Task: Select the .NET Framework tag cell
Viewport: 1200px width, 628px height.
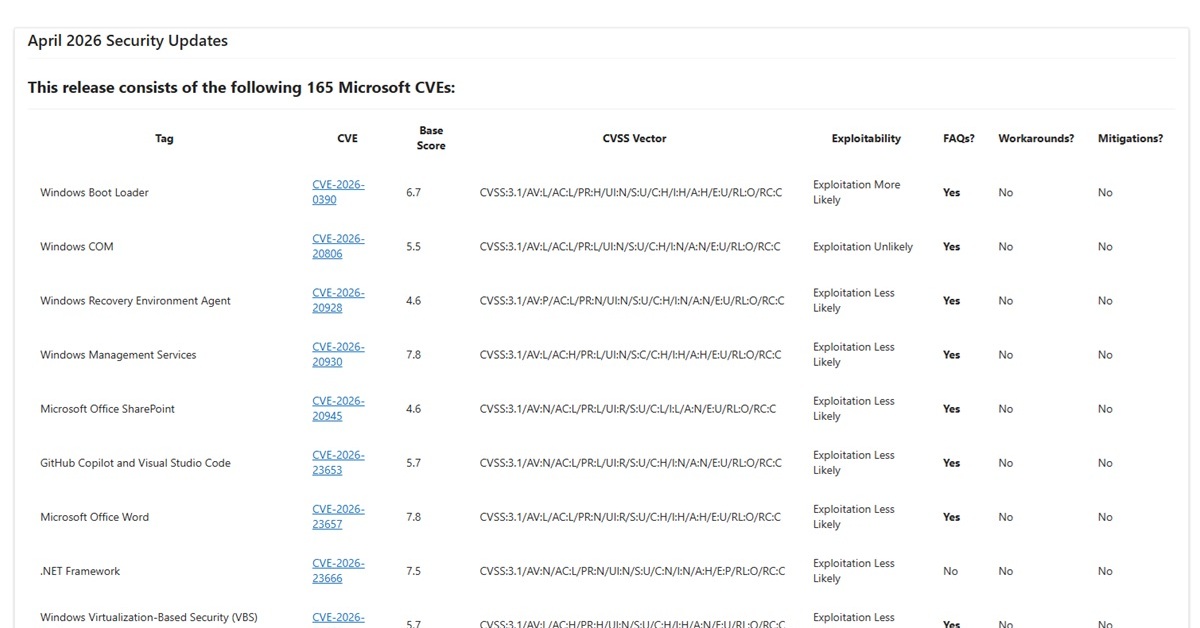Action: pos(77,570)
